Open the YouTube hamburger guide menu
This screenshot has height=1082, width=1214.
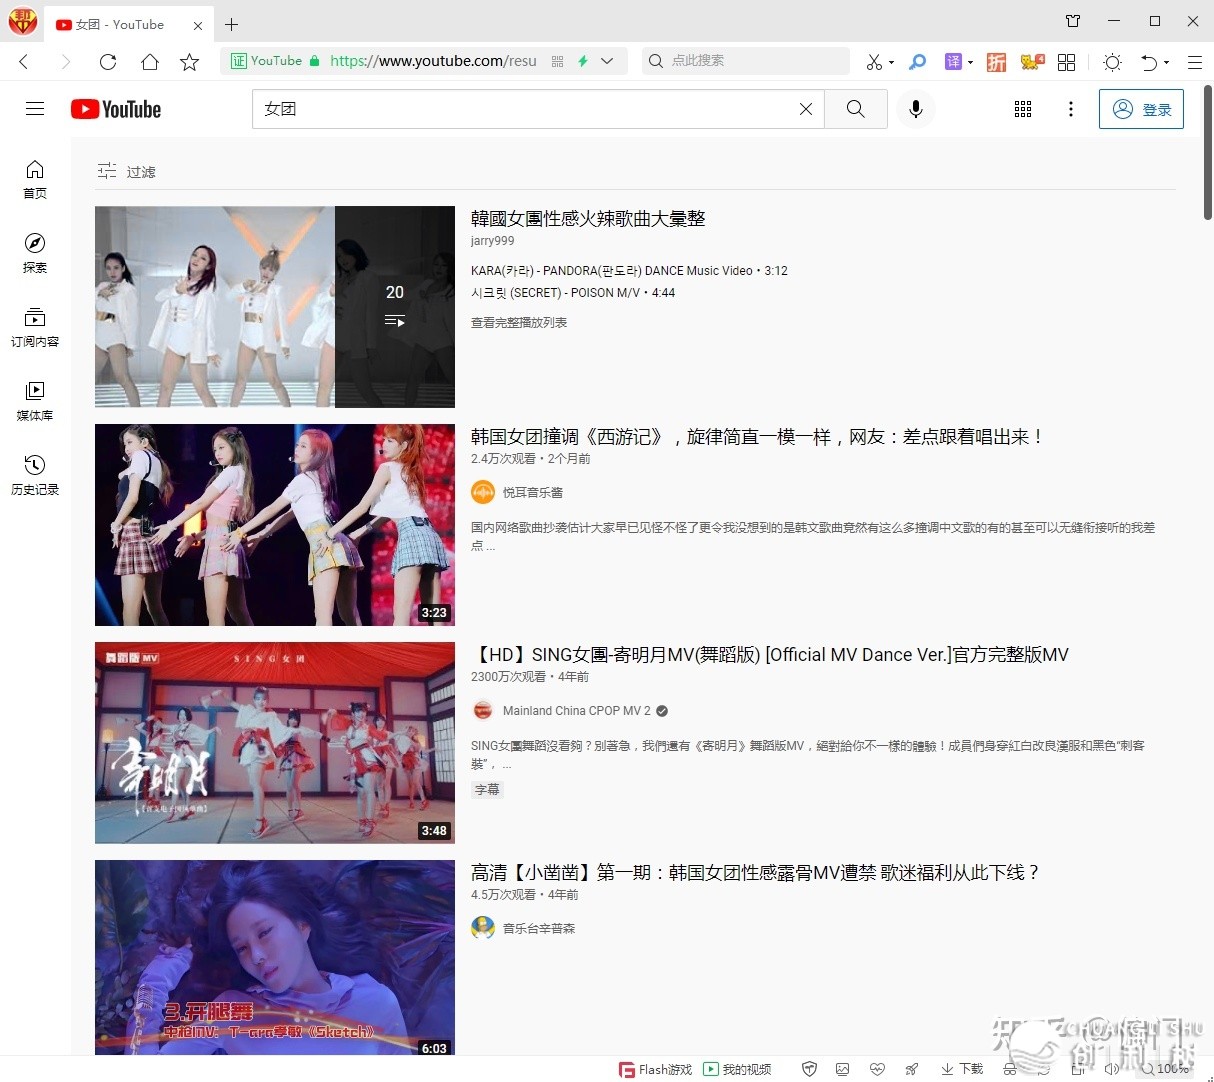35,109
